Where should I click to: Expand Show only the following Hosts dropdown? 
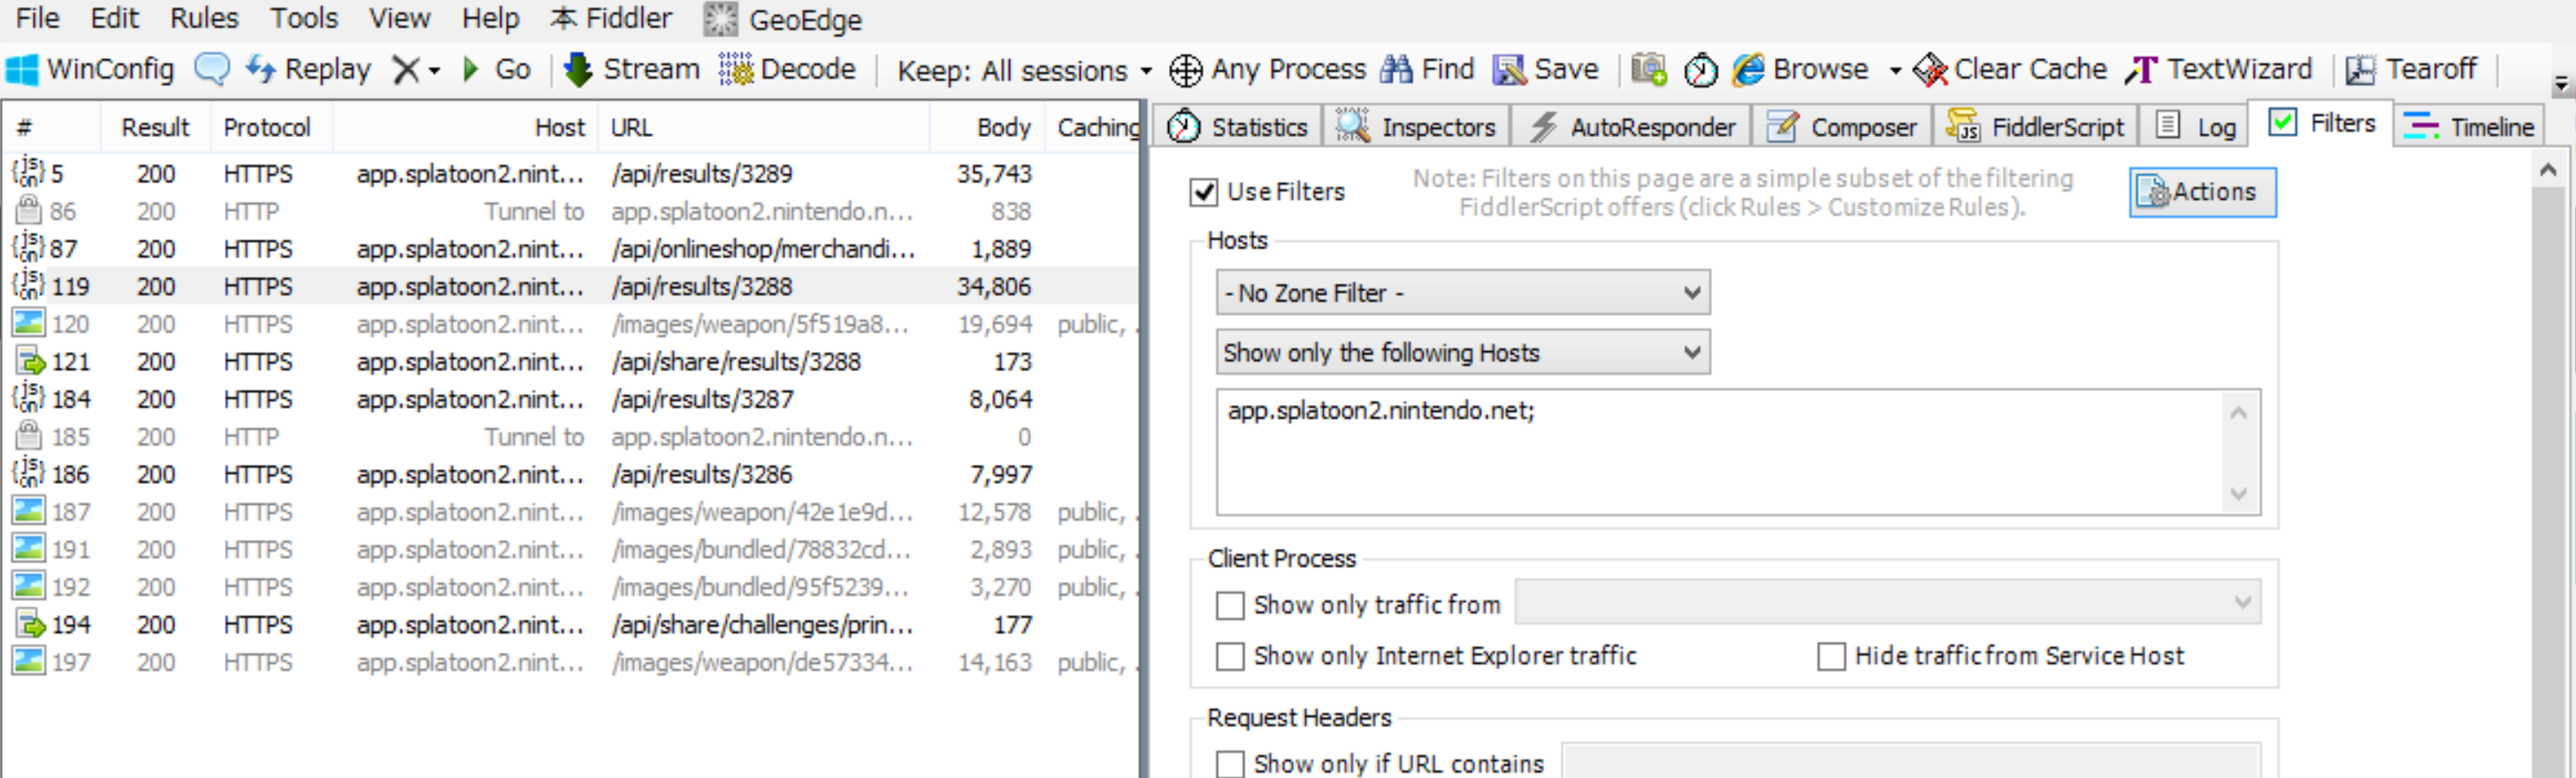point(1462,353)
